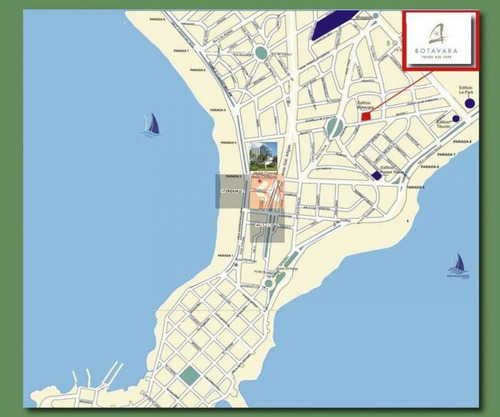Image resolution: width=500 pixels, height=417 pixels.
Task: Select the round green roundabout near Av. Los Alpes
Action: (262, 53)
